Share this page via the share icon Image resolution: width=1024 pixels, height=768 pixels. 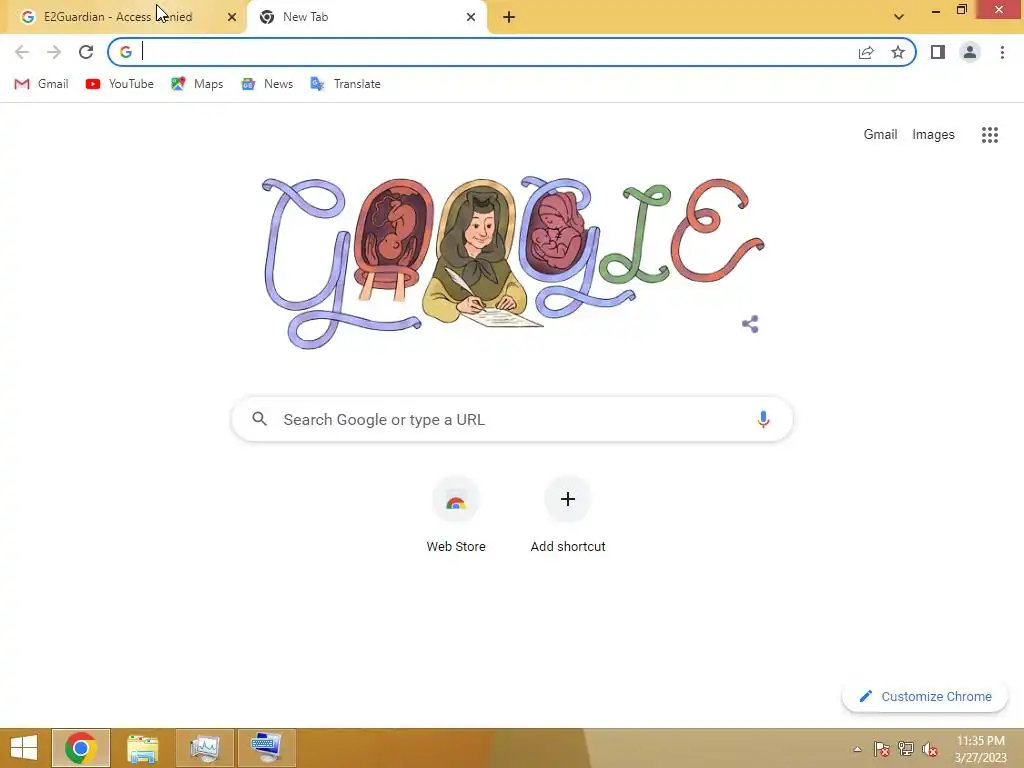click(866, 52)
